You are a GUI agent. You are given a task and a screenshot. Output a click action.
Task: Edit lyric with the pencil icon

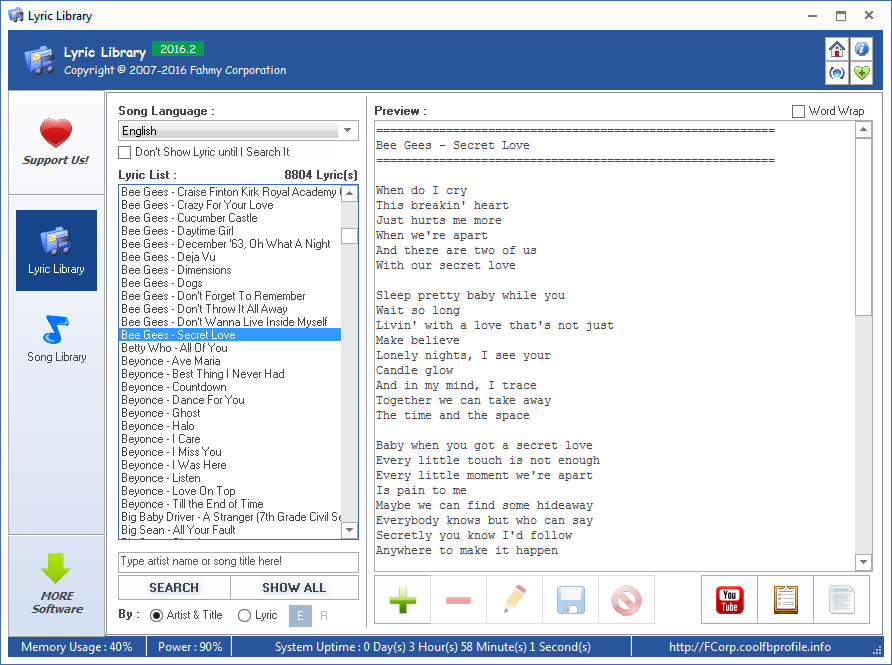point(514,600)
